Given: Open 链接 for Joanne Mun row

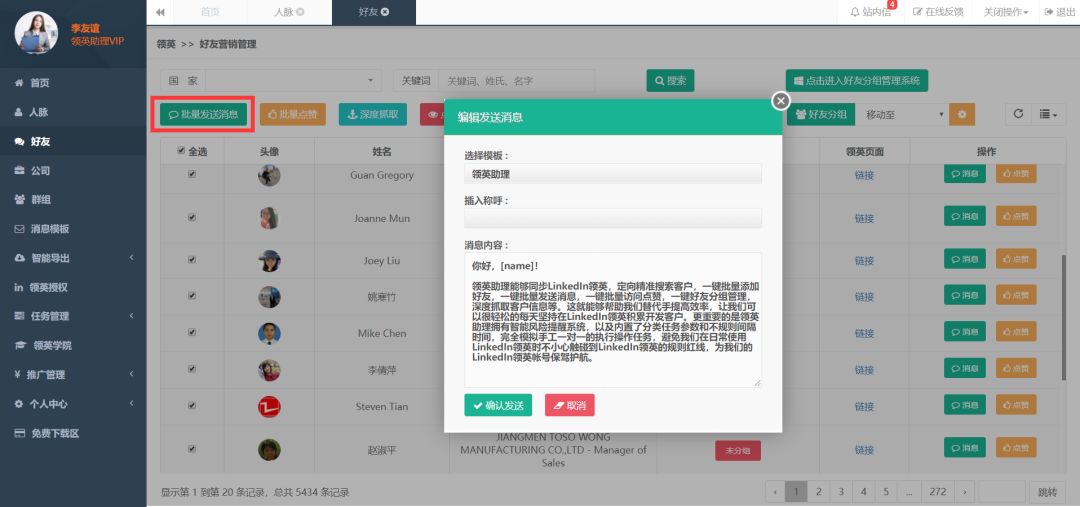Looking at the screenshot, I should click(864, 218).
